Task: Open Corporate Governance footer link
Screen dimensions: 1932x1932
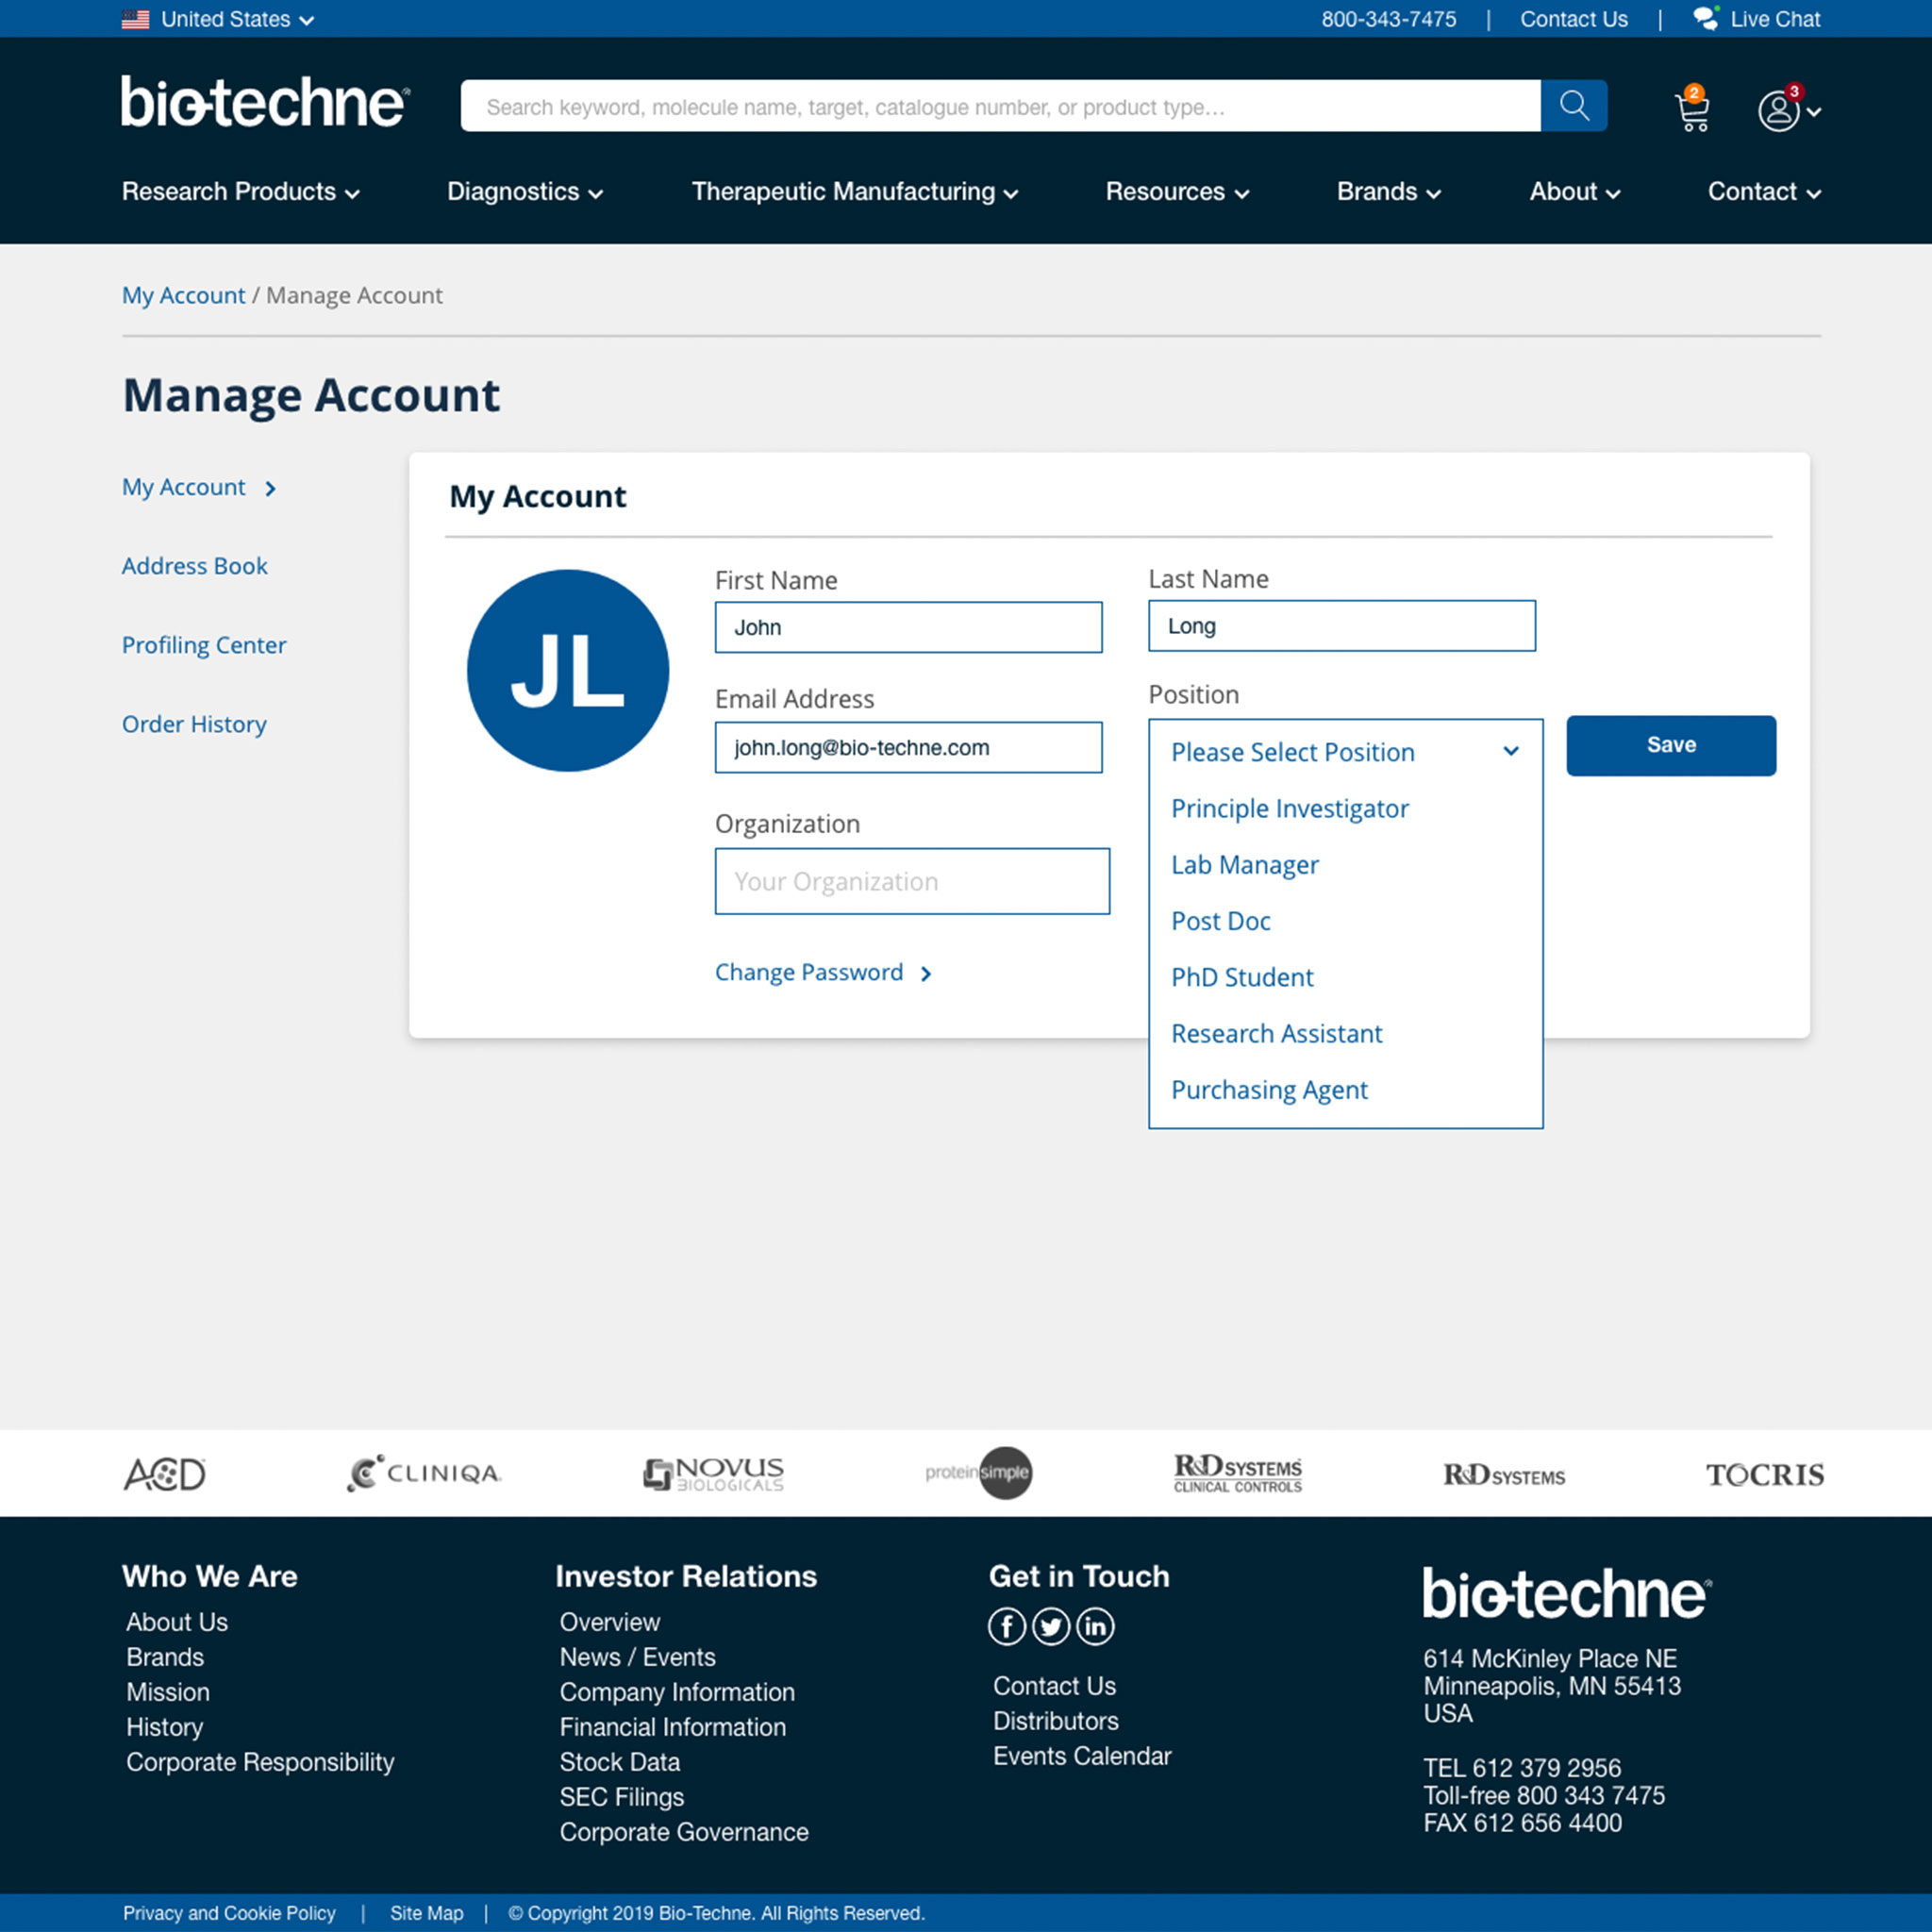Action: [684, 1832]
